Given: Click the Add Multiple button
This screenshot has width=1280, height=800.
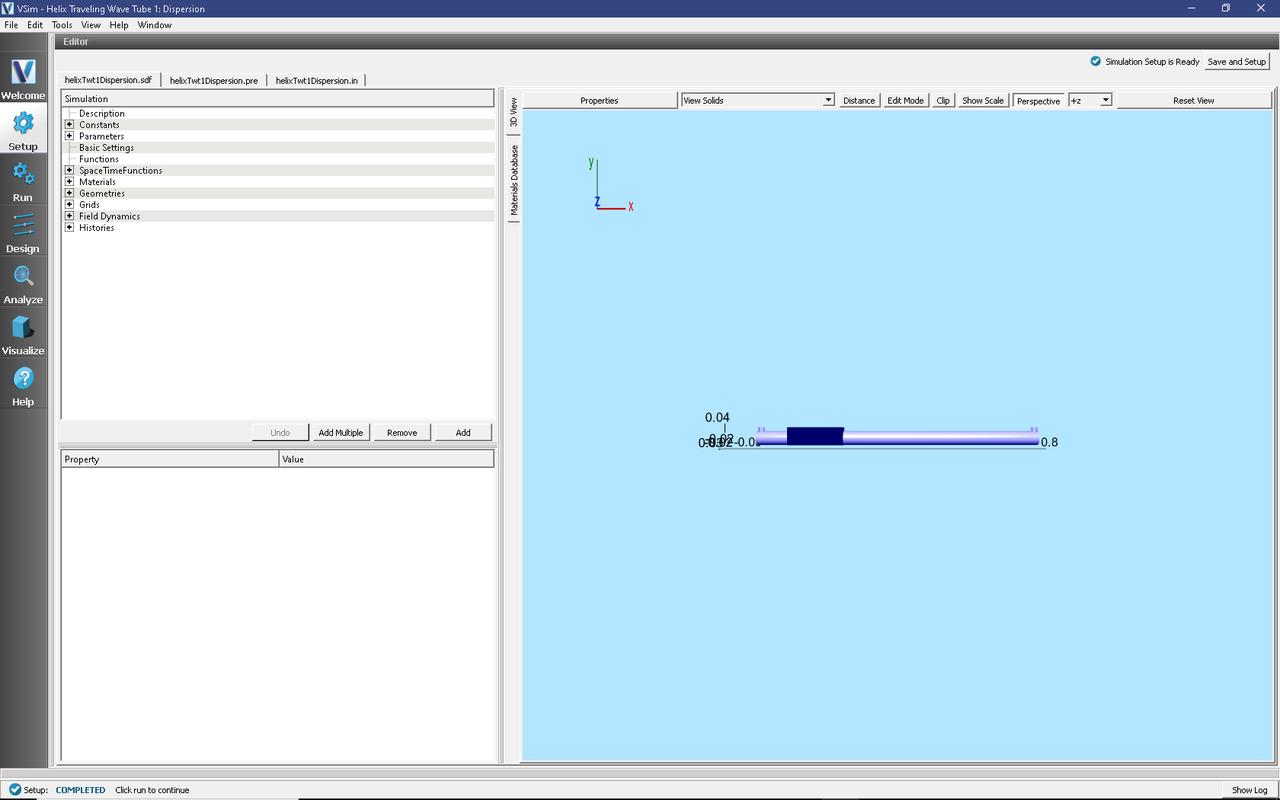Looking at the screenshot, I should (341, 432).
